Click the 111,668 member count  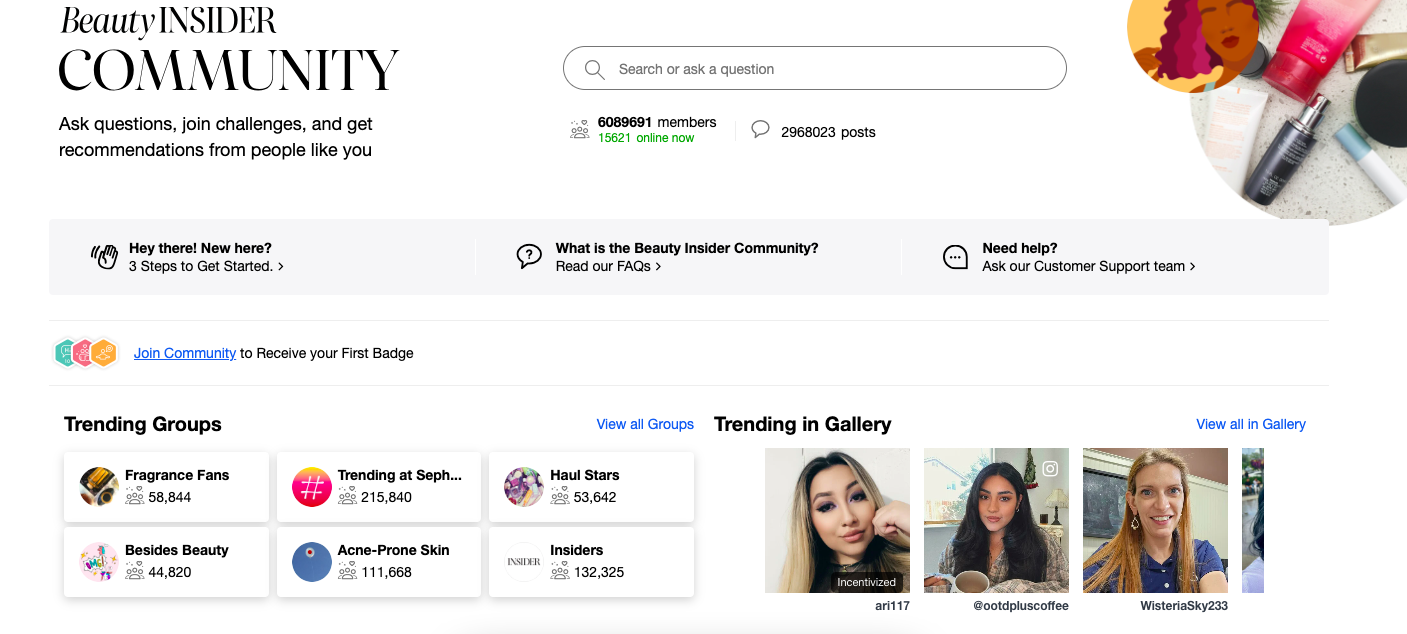(x=386, y=572)
